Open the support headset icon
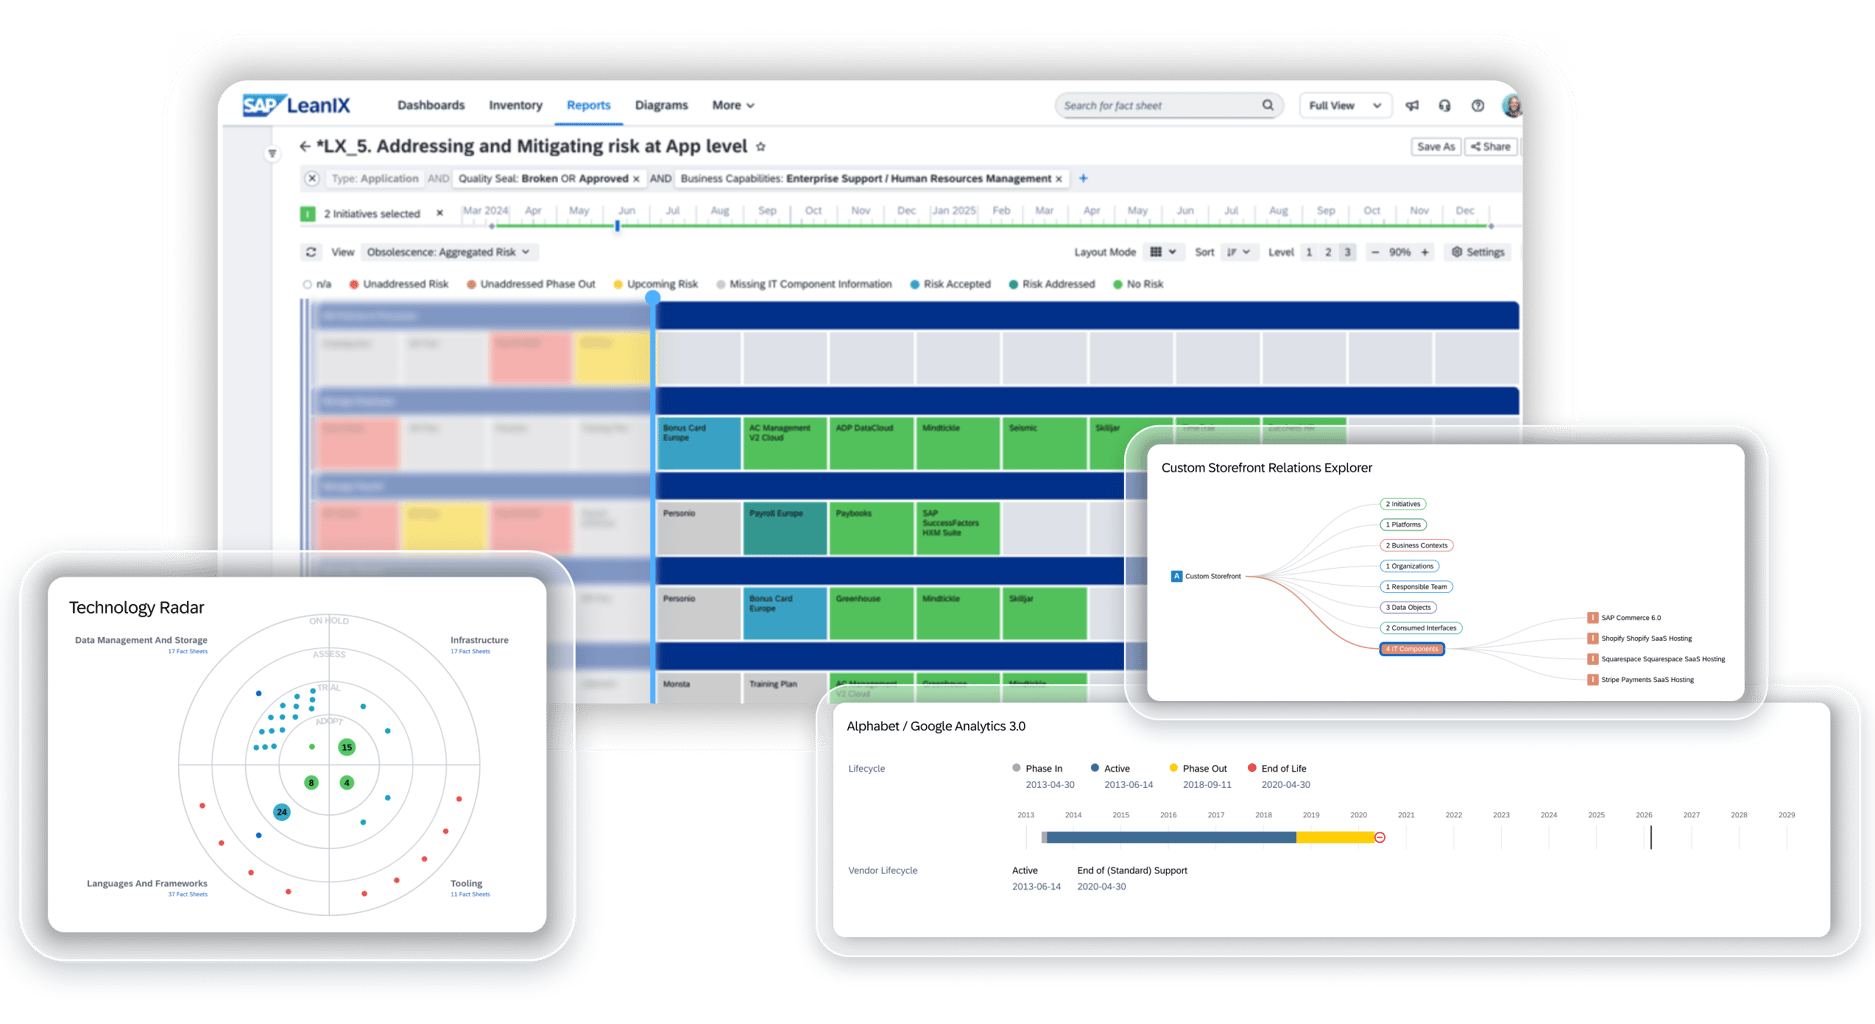The height and width of the screenshot is (1024, 1875). [1445, 106]
